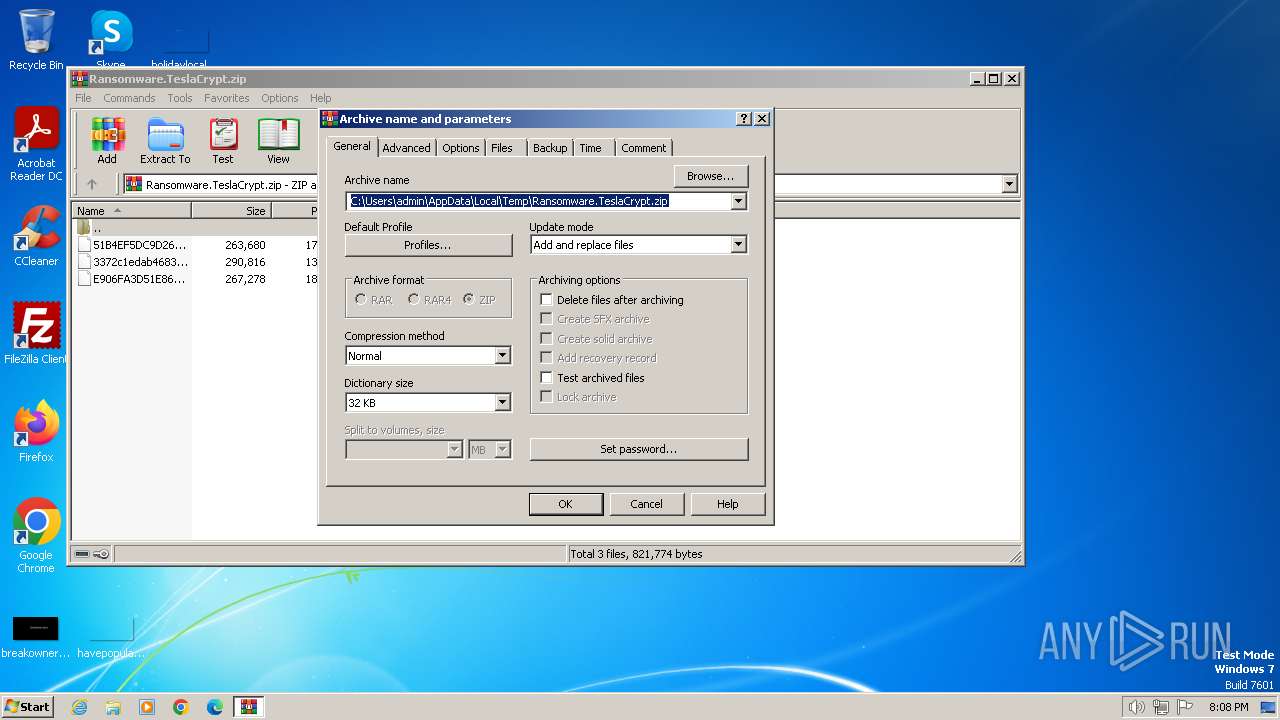The width and height of the screenshot is (1280, 720).
Task: Confirm dialog with OK button
Action: [565, 504]
